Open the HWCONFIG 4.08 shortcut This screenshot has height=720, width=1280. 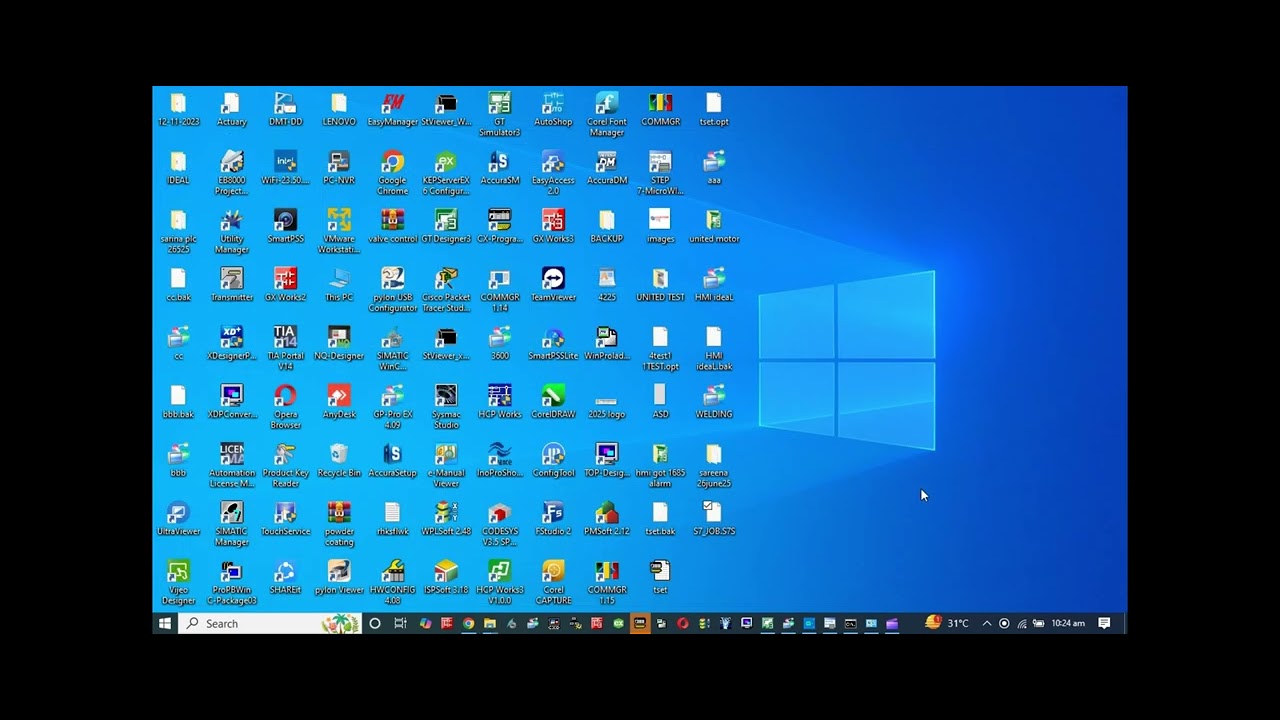pyautogui.click(x=392, y=583)
